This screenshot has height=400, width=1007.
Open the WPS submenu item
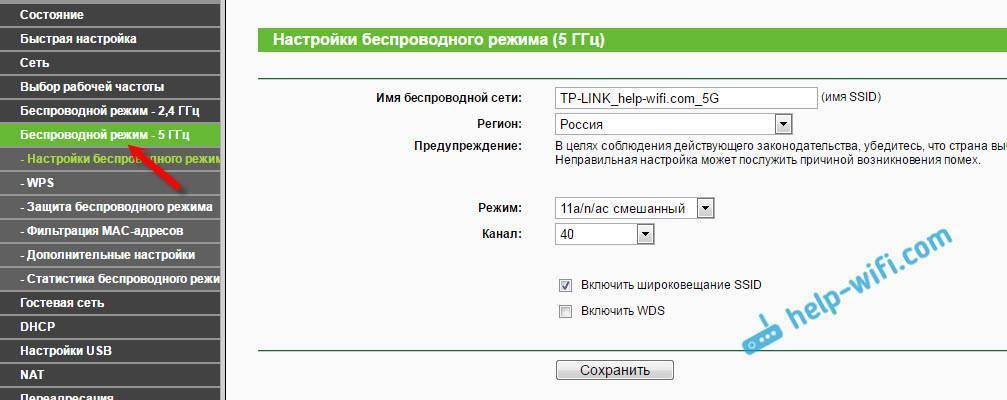click(x=41, y=184)
